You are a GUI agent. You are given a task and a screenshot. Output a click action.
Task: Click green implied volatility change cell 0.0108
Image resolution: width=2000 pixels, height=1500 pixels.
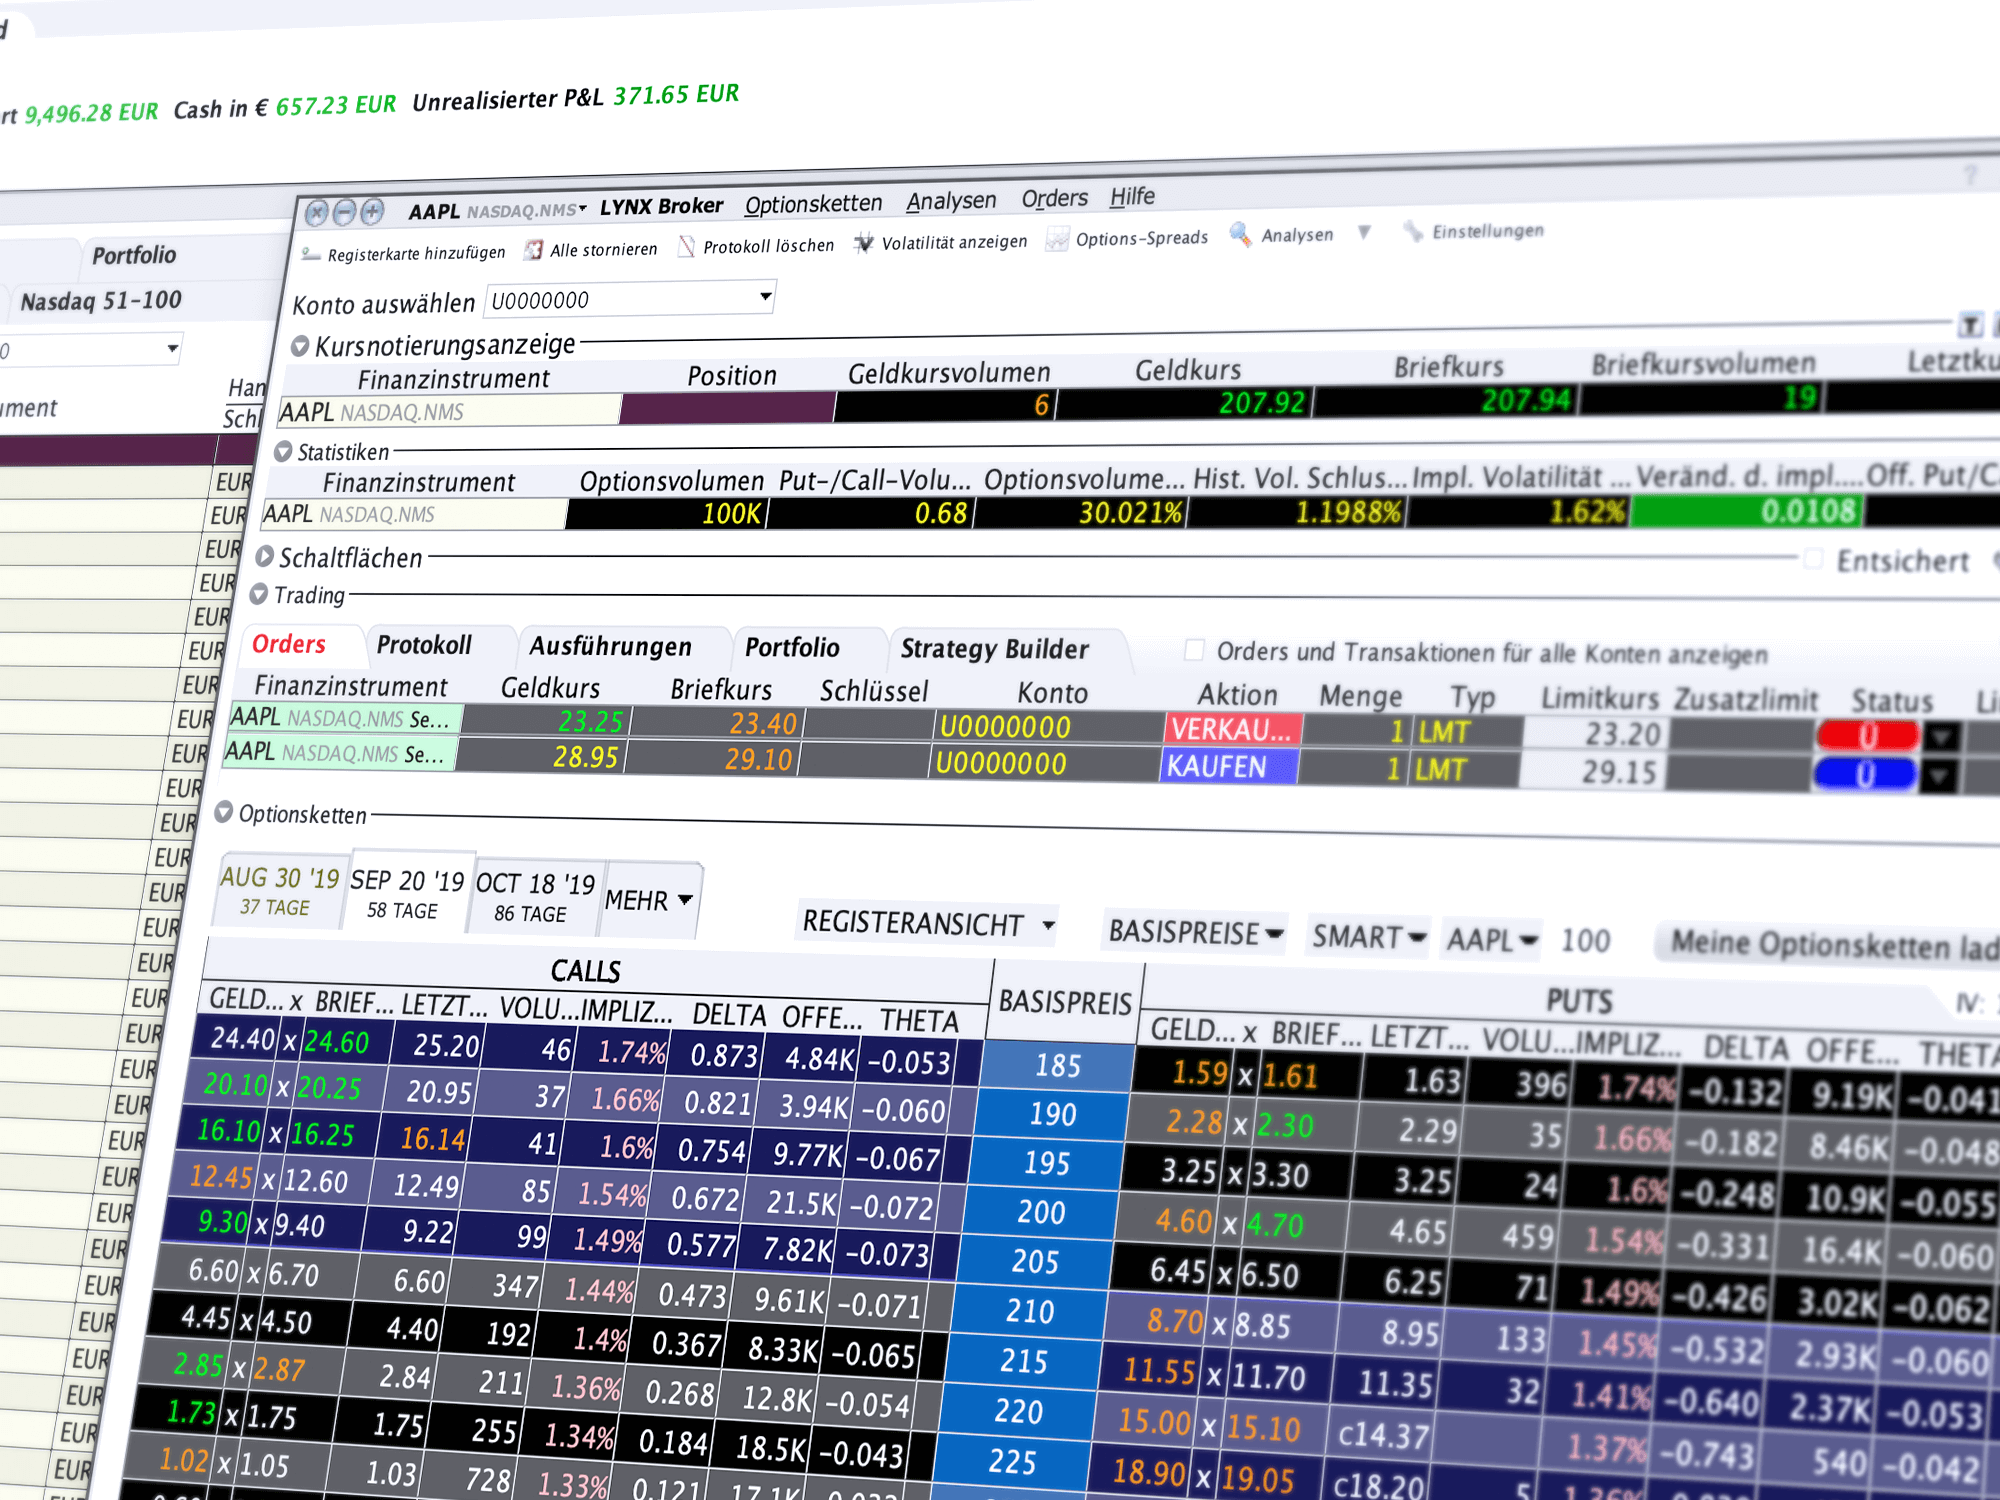(x=1746, y=511)
